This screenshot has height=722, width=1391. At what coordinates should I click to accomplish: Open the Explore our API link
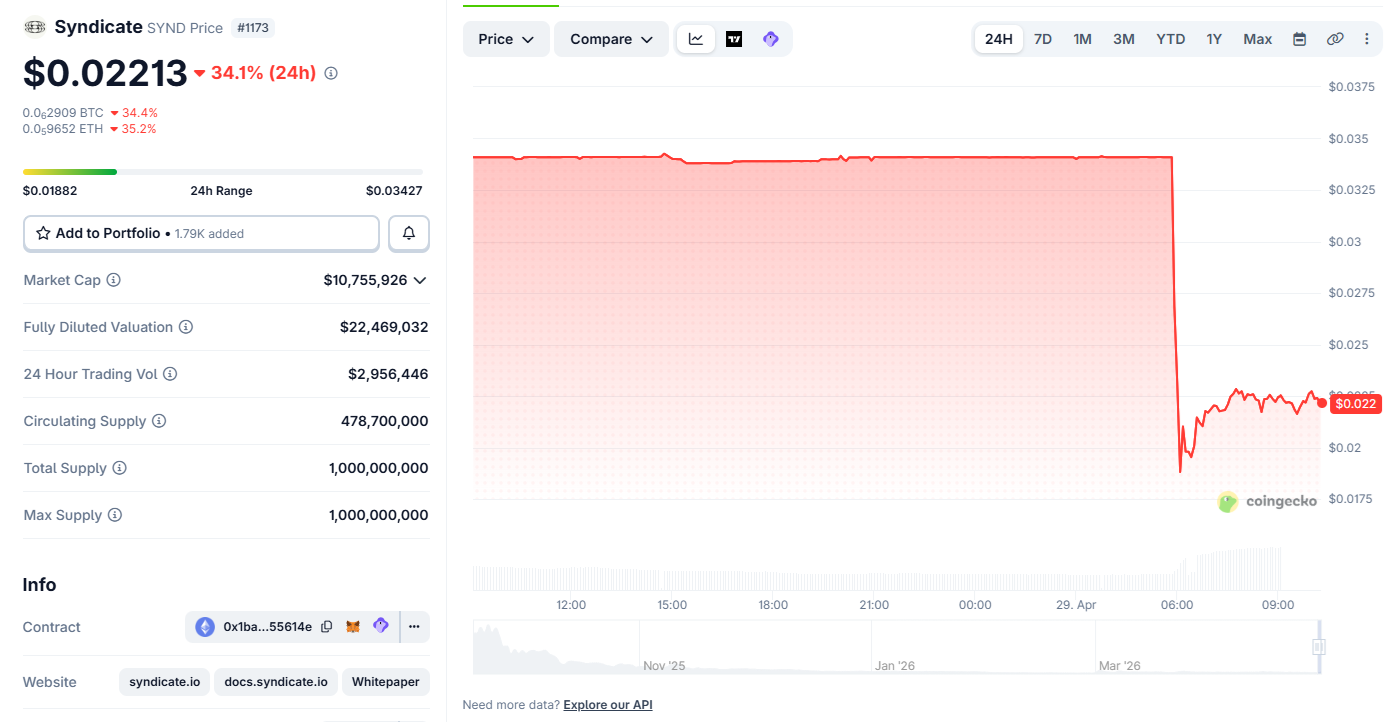[607, 705]
